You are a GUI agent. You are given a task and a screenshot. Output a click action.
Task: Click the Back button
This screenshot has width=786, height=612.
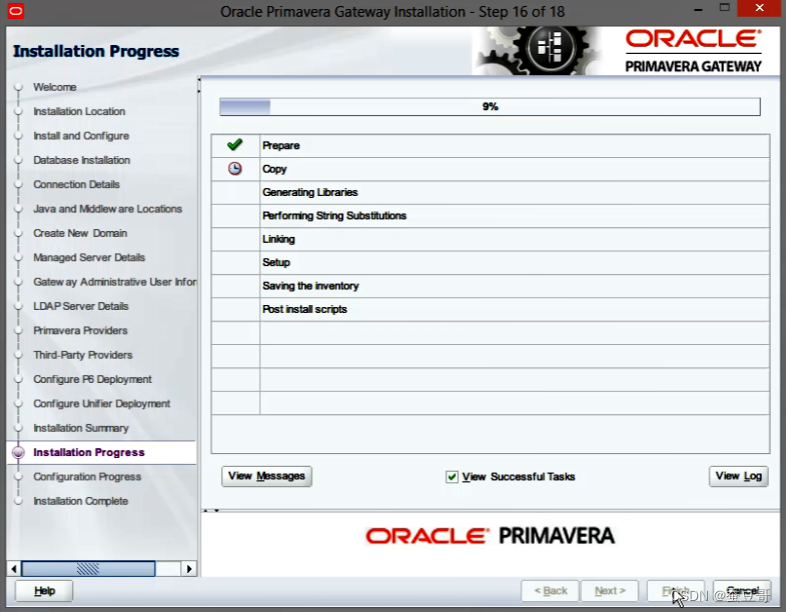click(550, 591)
